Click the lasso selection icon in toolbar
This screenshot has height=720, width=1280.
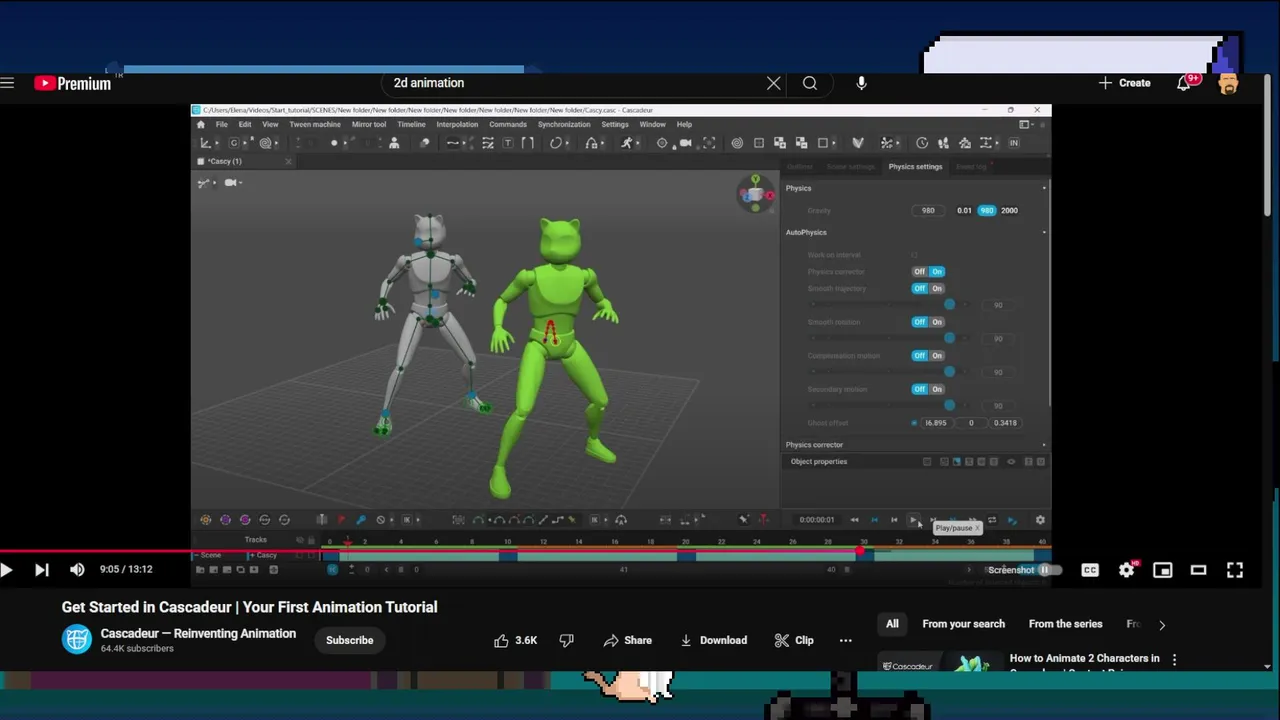(x=555, y=143)
